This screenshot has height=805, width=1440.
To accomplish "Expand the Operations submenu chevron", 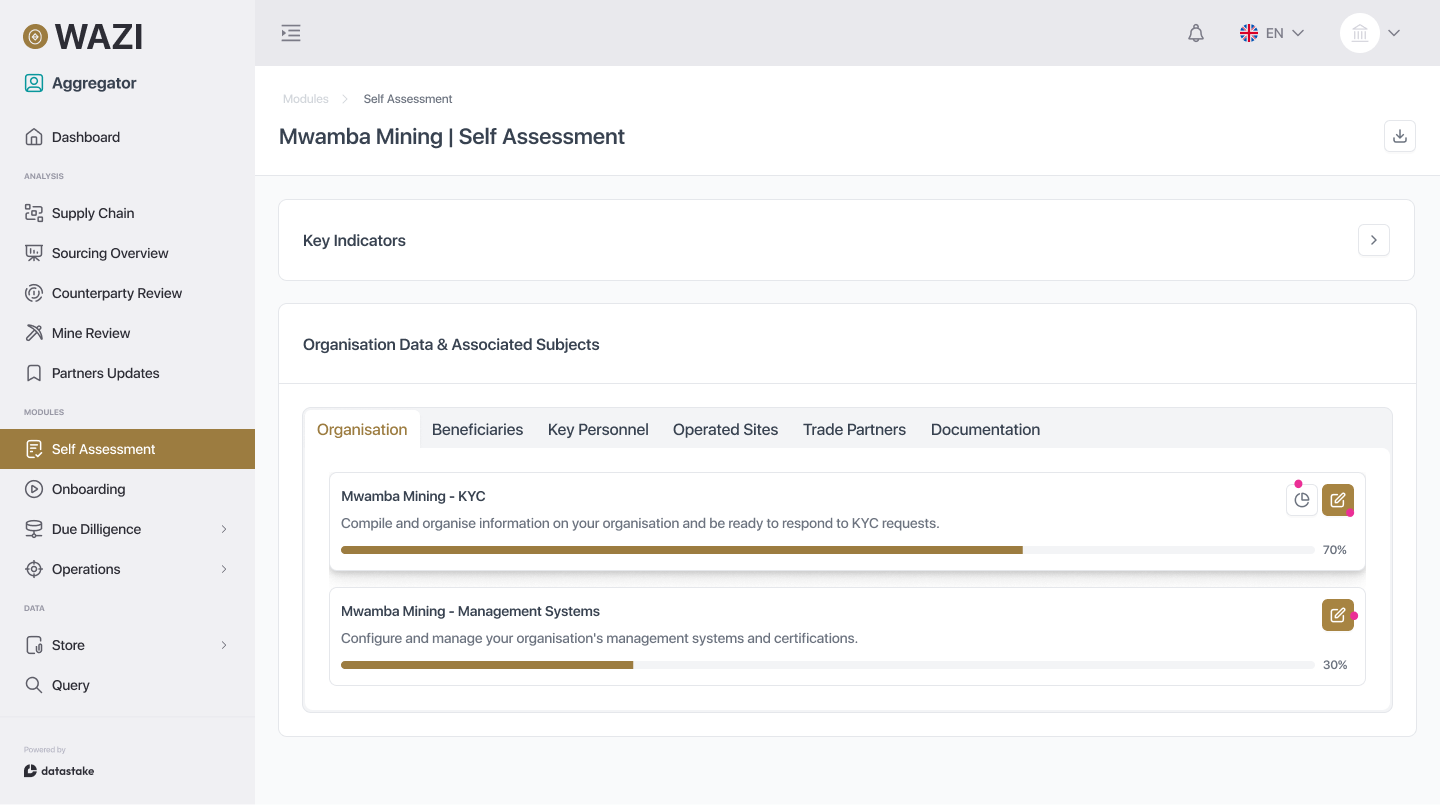I will pyautogui.click(x=224, y=569).
